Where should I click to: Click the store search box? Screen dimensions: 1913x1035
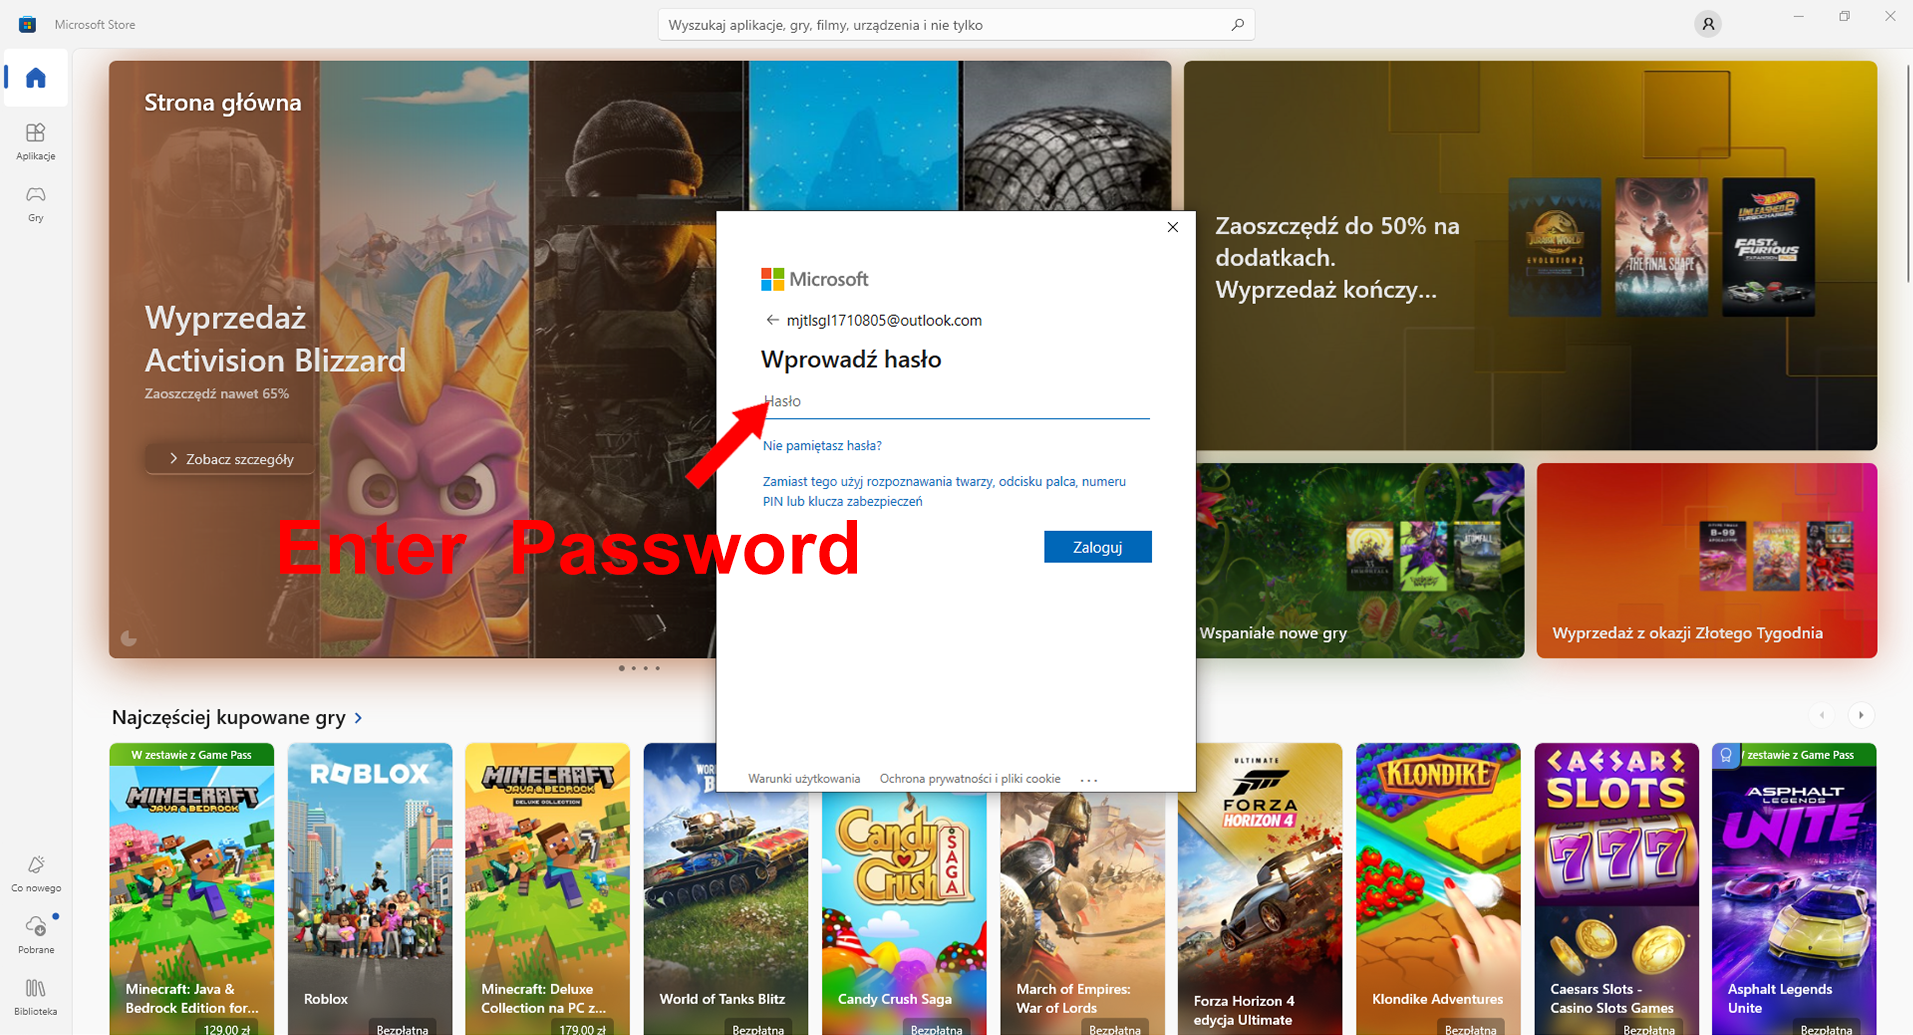coord(956,24)
